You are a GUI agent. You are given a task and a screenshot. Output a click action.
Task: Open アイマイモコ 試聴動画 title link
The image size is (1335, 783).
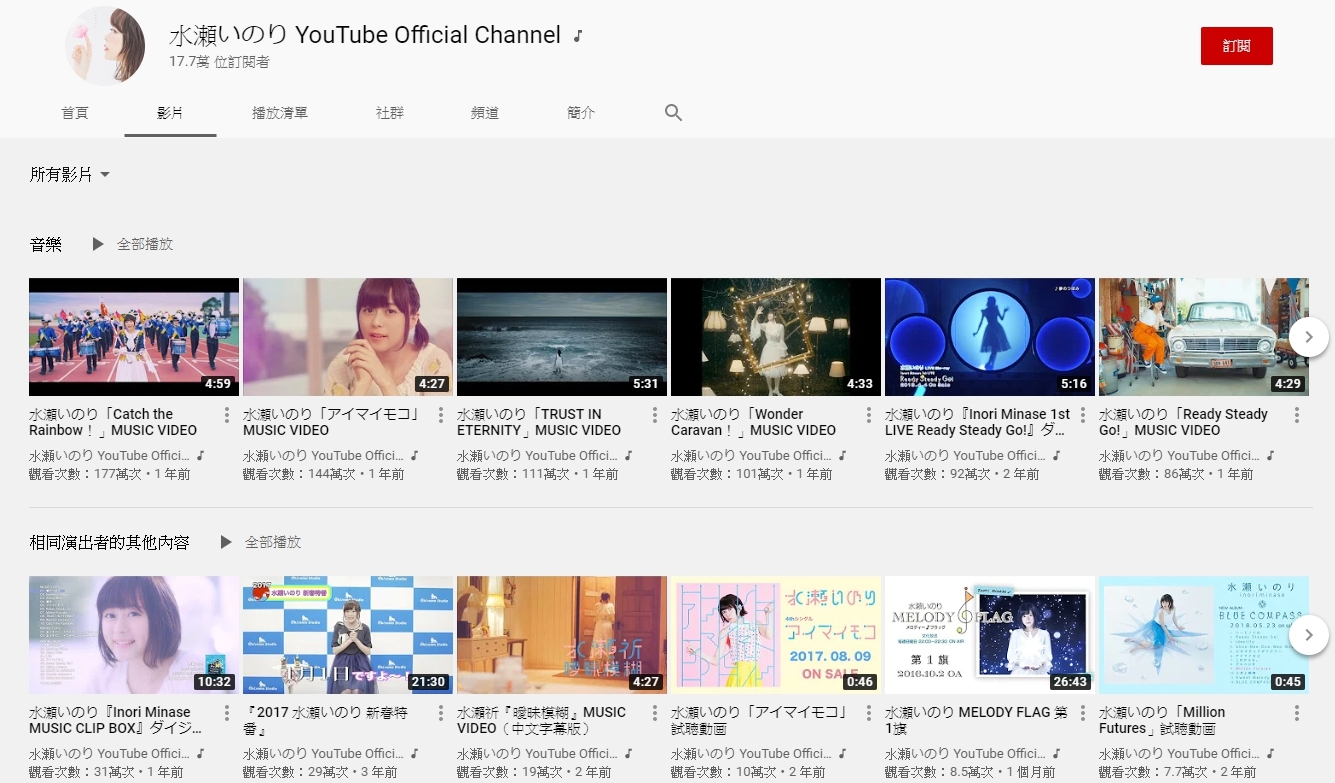pyautogui.click(x=760, y=720)
